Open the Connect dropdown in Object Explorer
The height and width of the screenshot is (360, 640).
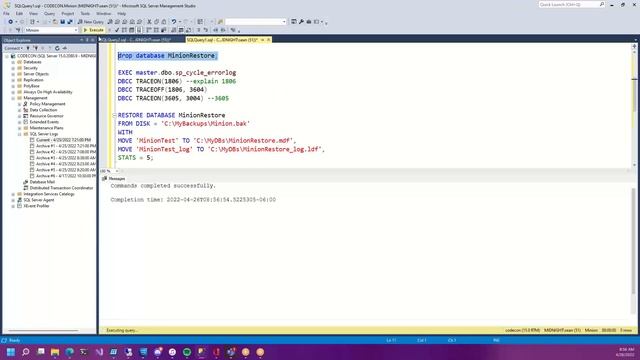click(13, 48)
